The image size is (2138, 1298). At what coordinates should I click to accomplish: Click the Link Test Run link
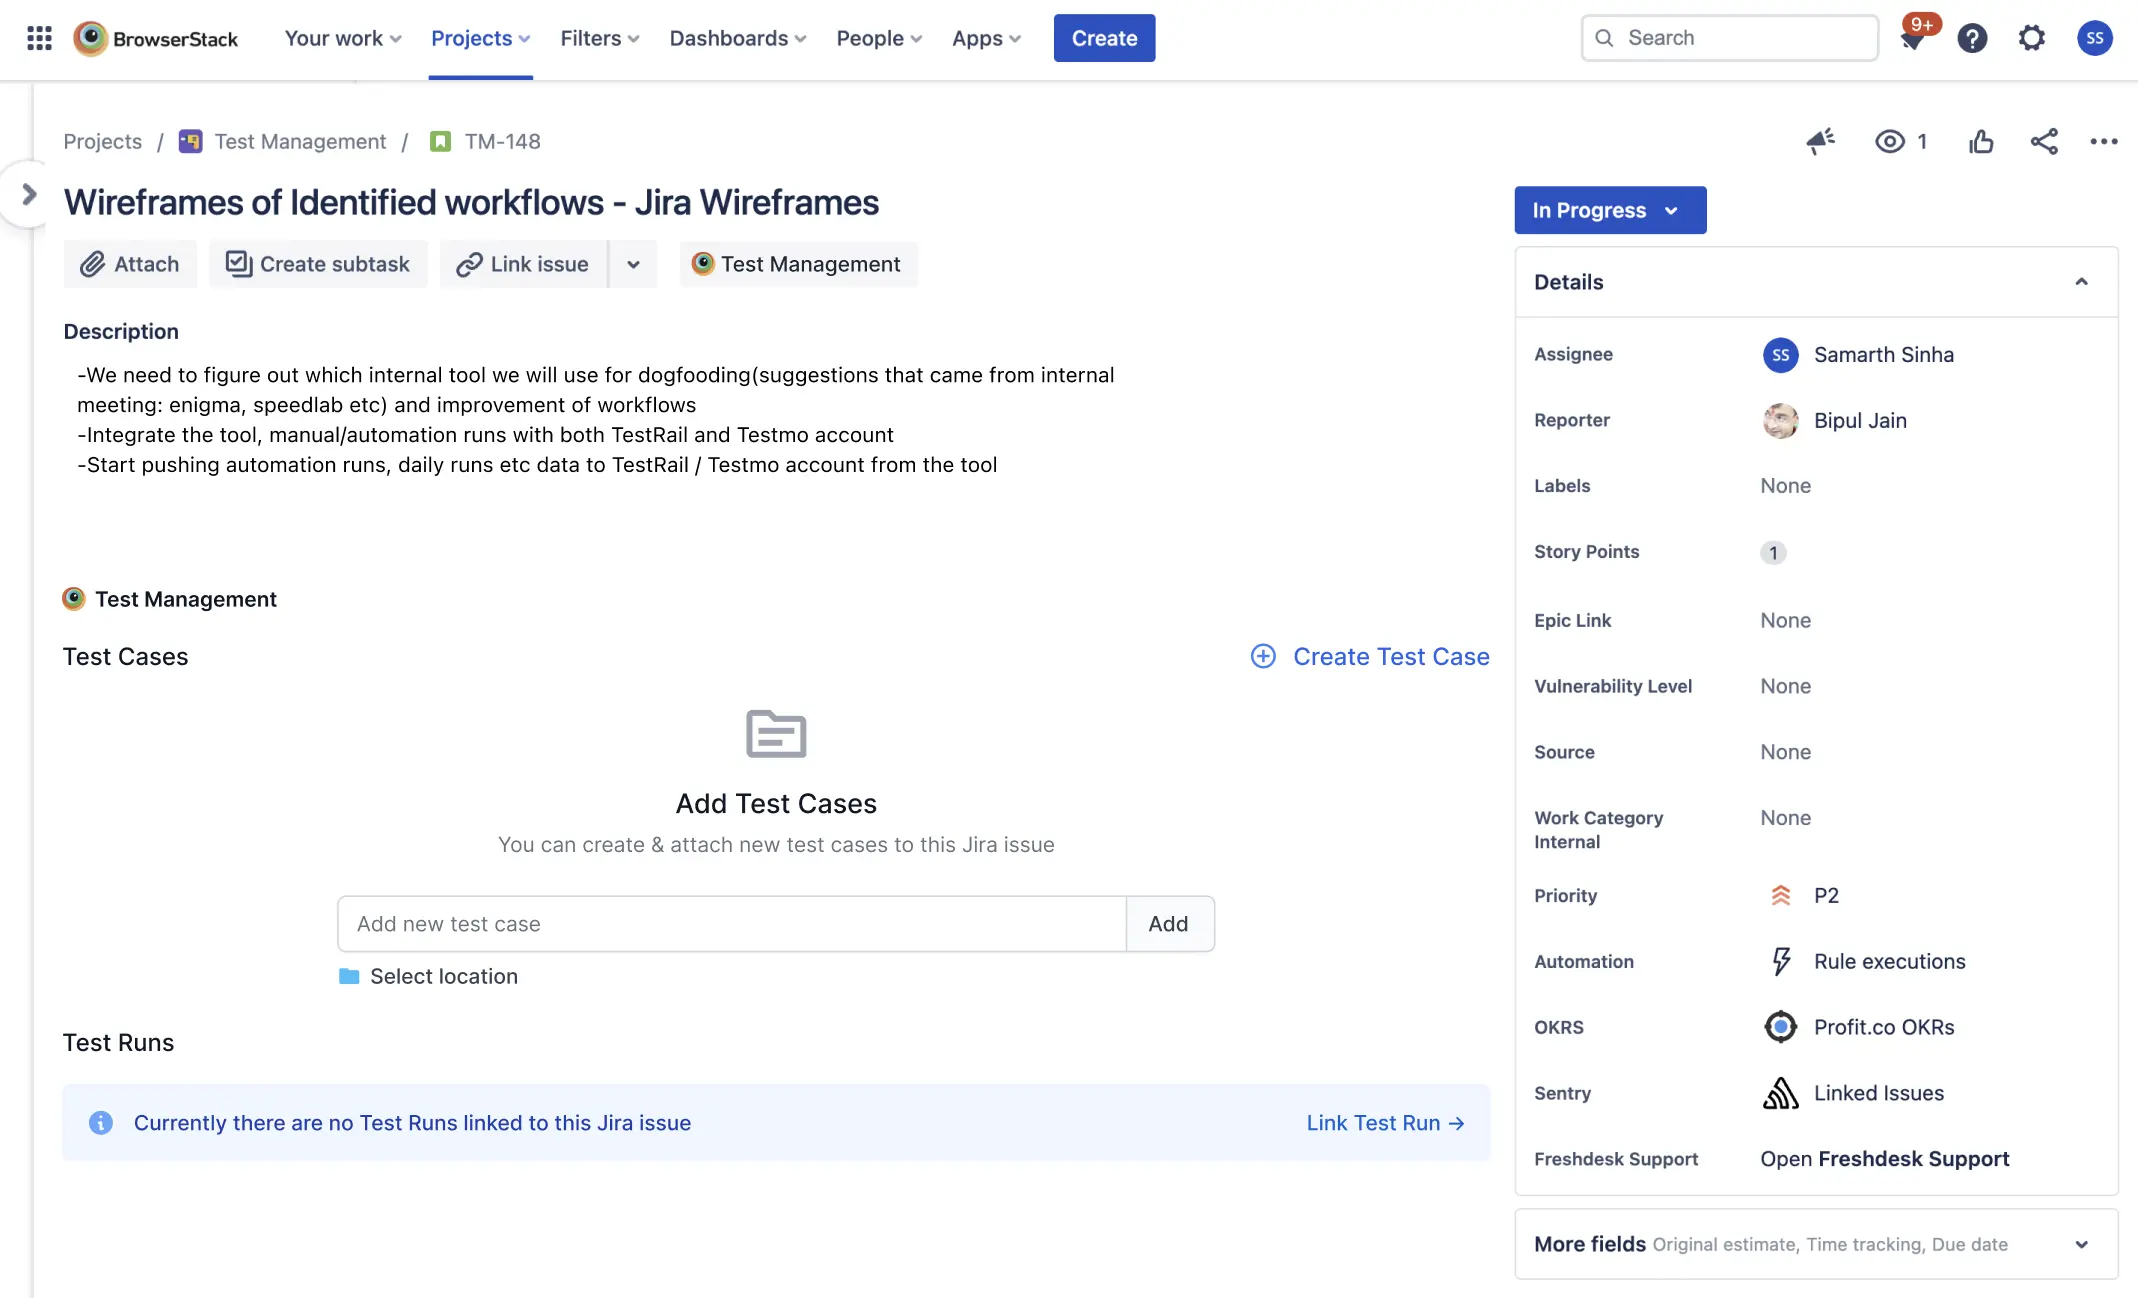1385,1122
